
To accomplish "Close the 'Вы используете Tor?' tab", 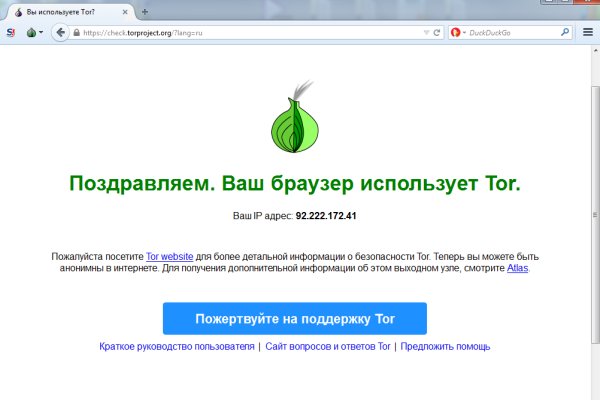I will click(x=127, y=10).
